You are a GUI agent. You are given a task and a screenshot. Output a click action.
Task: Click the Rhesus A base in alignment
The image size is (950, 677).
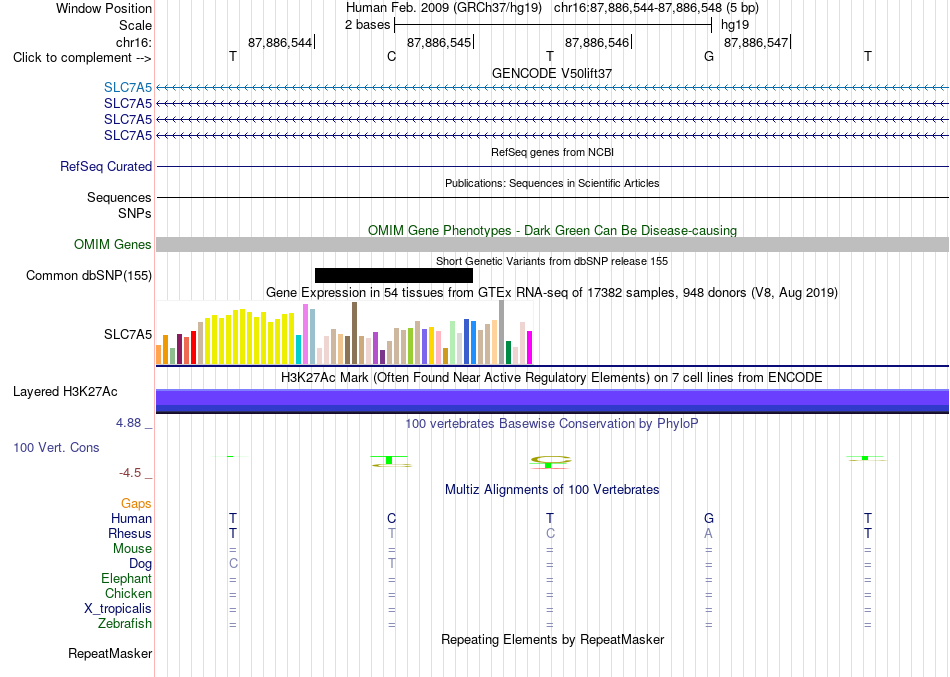[x=708, y=533]
